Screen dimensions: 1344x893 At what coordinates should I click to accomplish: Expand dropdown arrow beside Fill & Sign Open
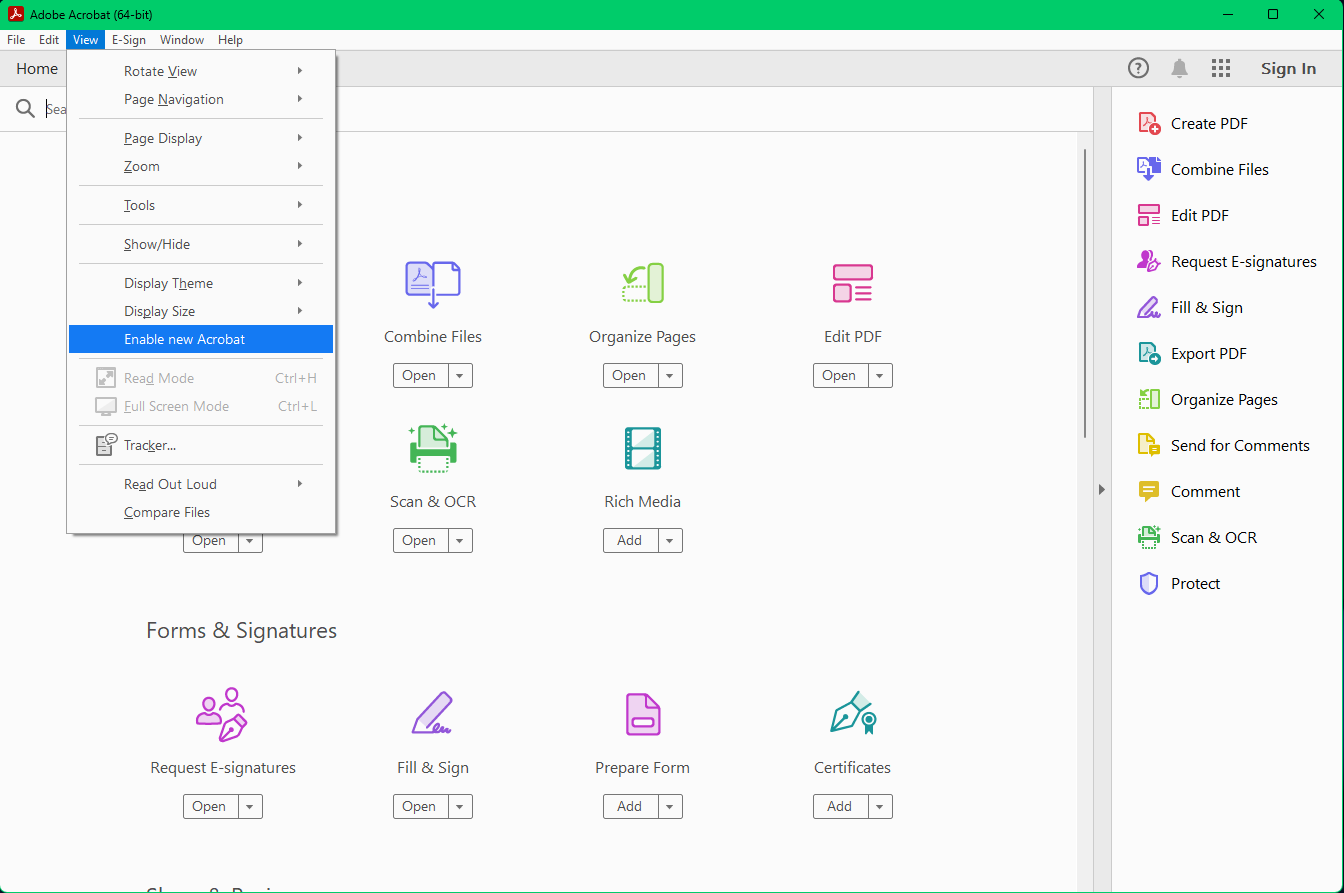coord(459,806)
